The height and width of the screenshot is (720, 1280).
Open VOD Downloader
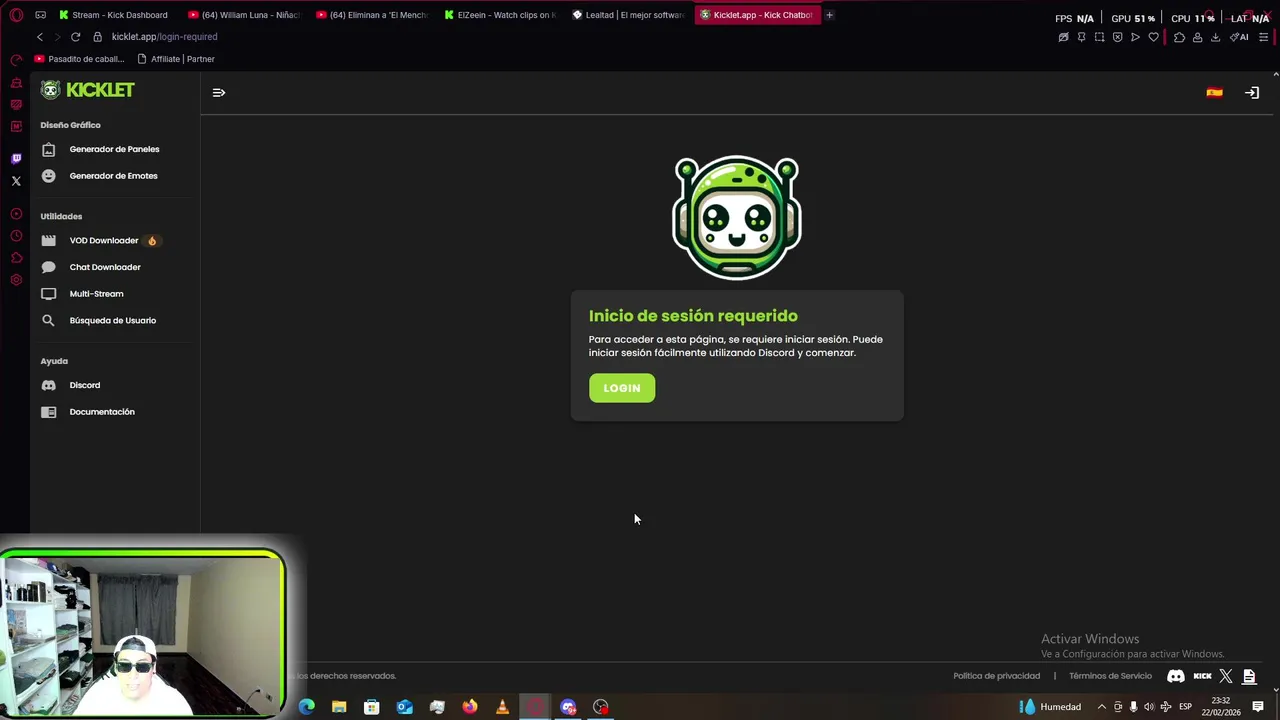click(103, 241)
